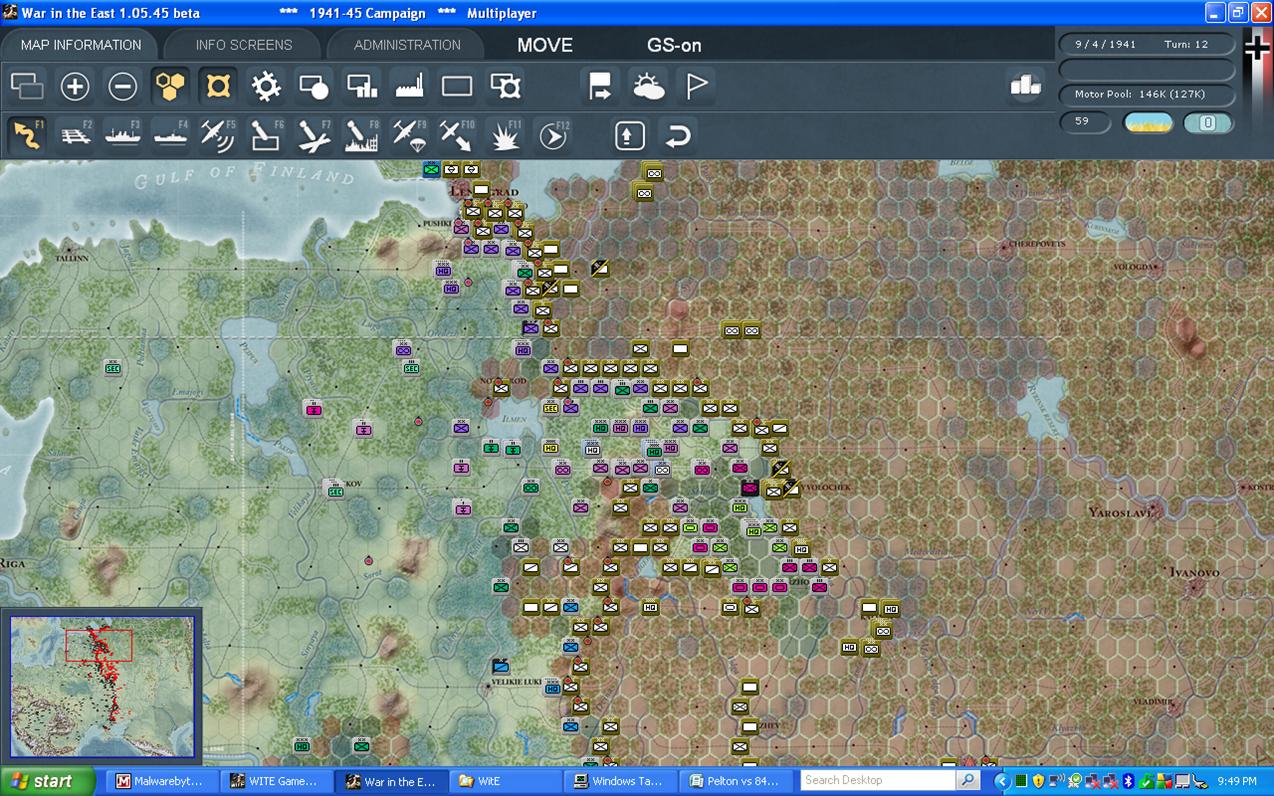Click the rectangle with circle icon
Screen dimensions: 1274x796
click(314, 87)
